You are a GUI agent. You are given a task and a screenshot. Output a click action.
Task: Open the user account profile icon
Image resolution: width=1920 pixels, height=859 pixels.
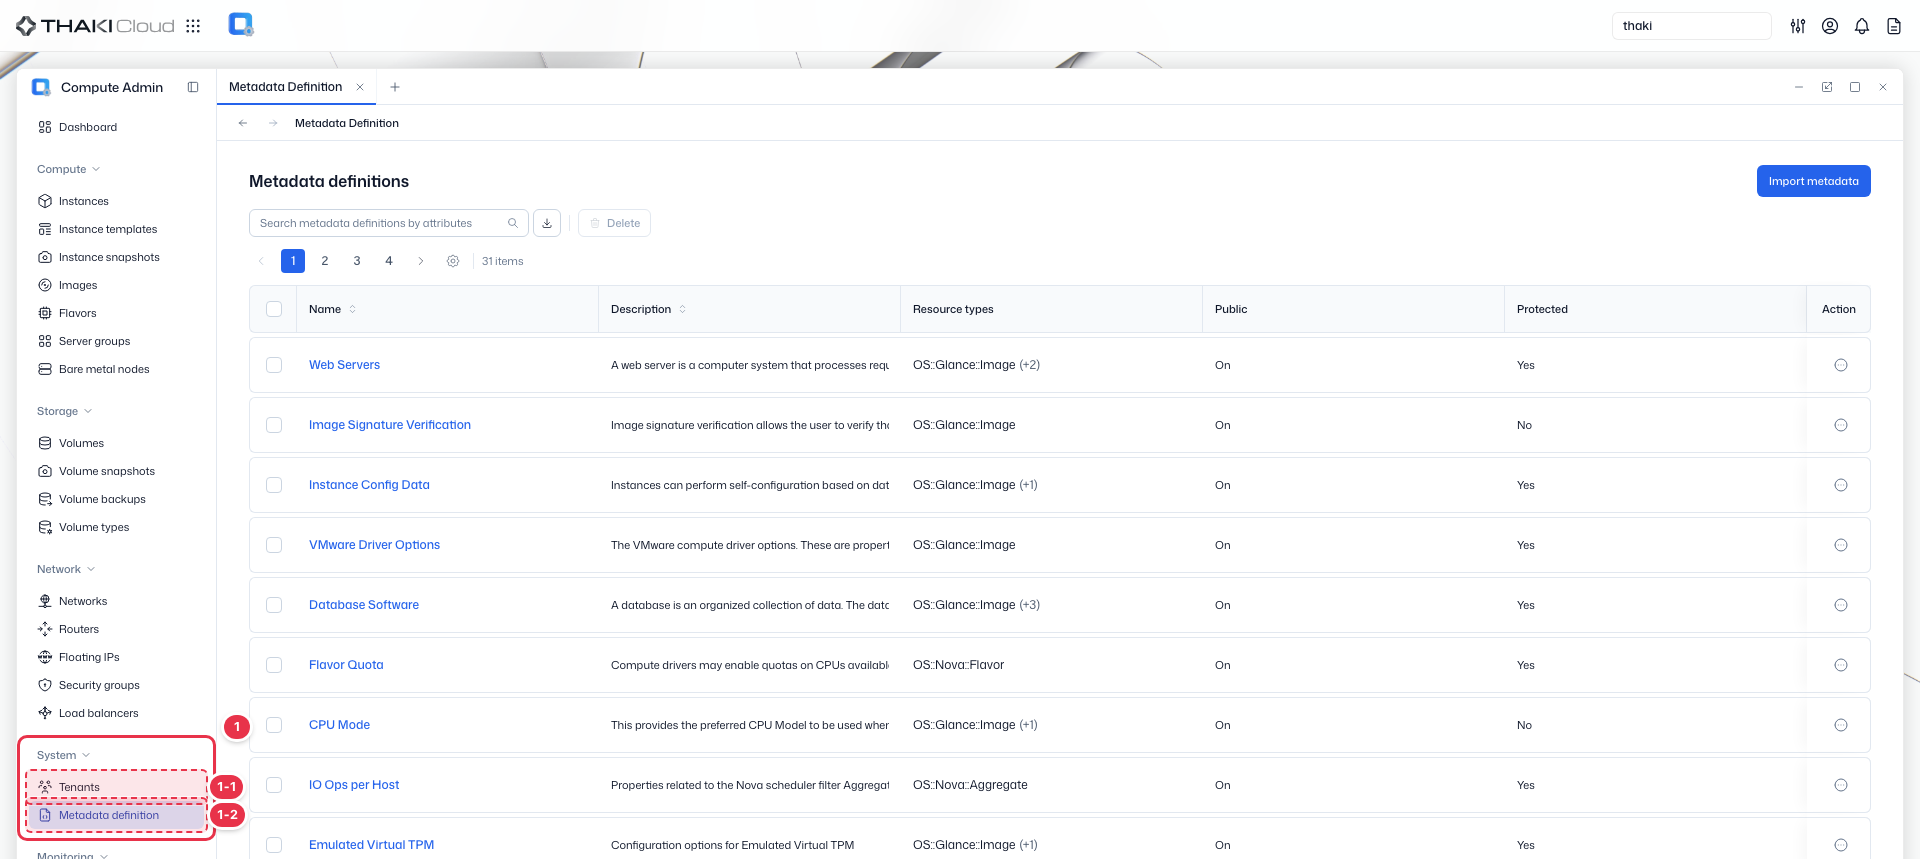point(1830,26)
